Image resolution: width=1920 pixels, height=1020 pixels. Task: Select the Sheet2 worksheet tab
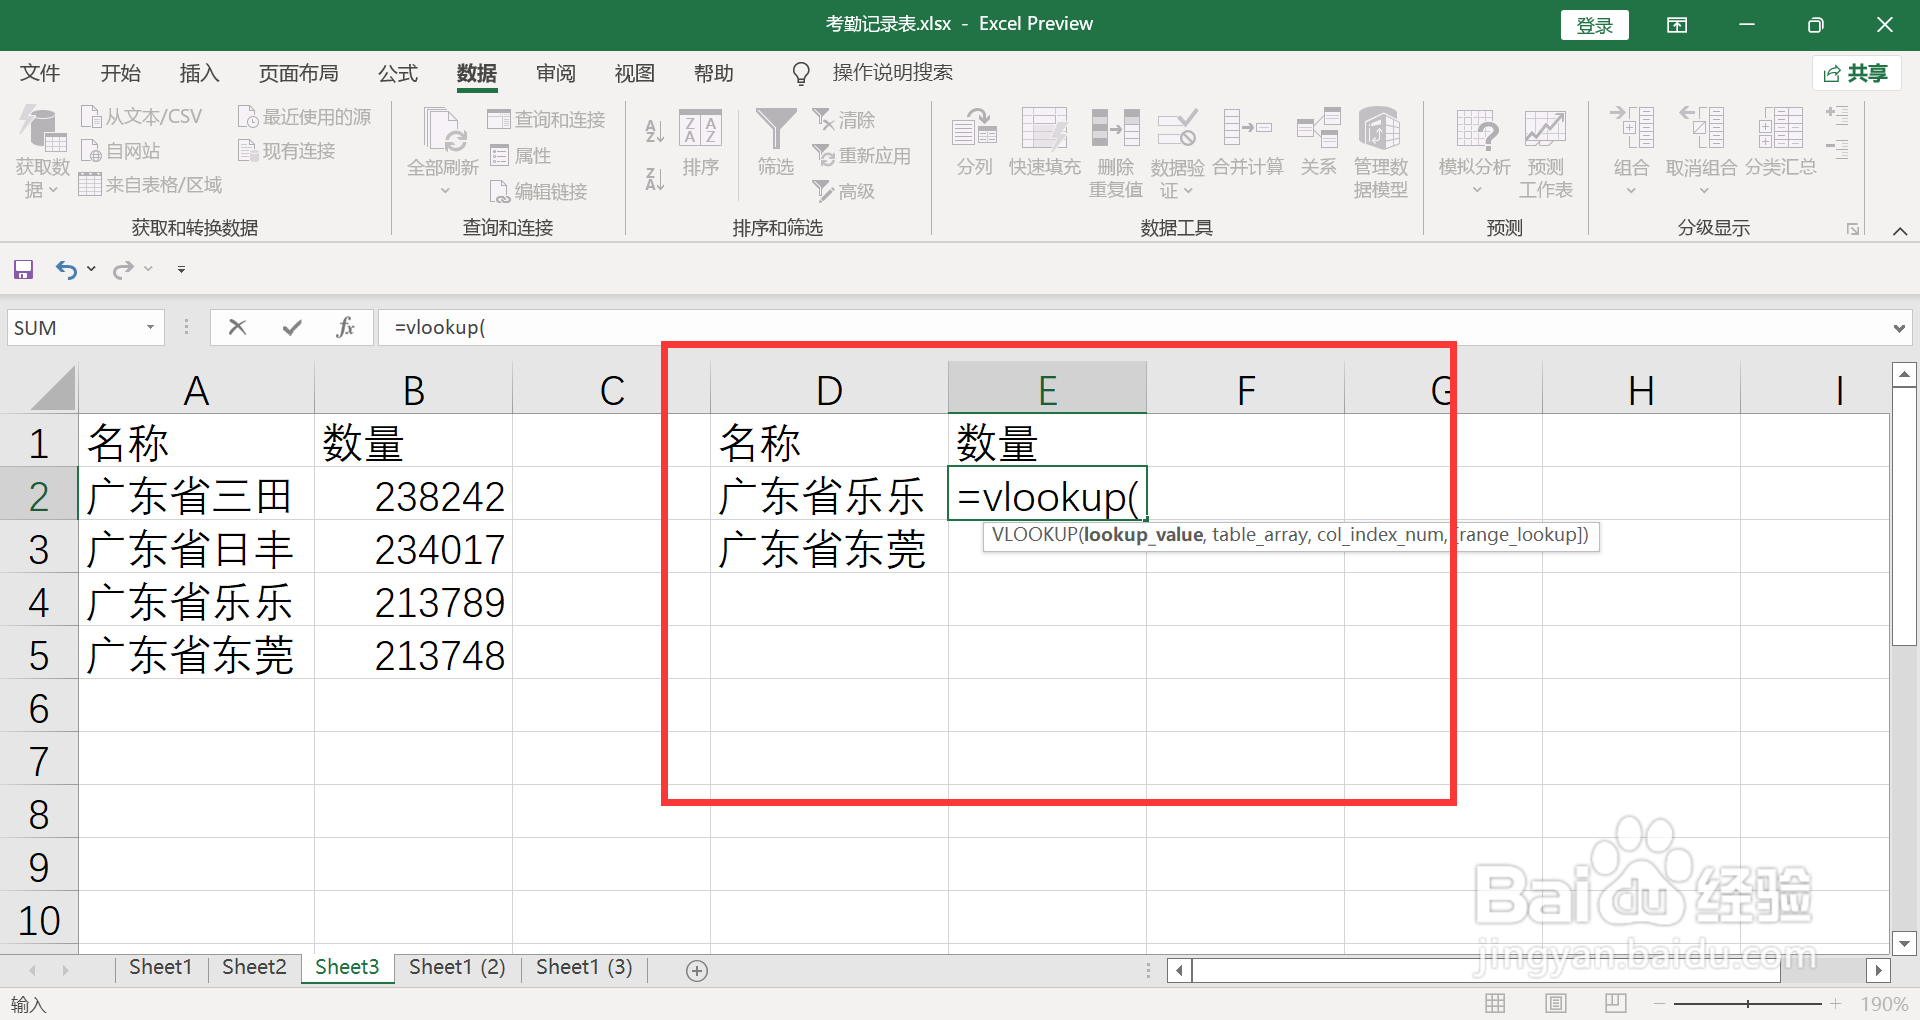tap(253, 967)
